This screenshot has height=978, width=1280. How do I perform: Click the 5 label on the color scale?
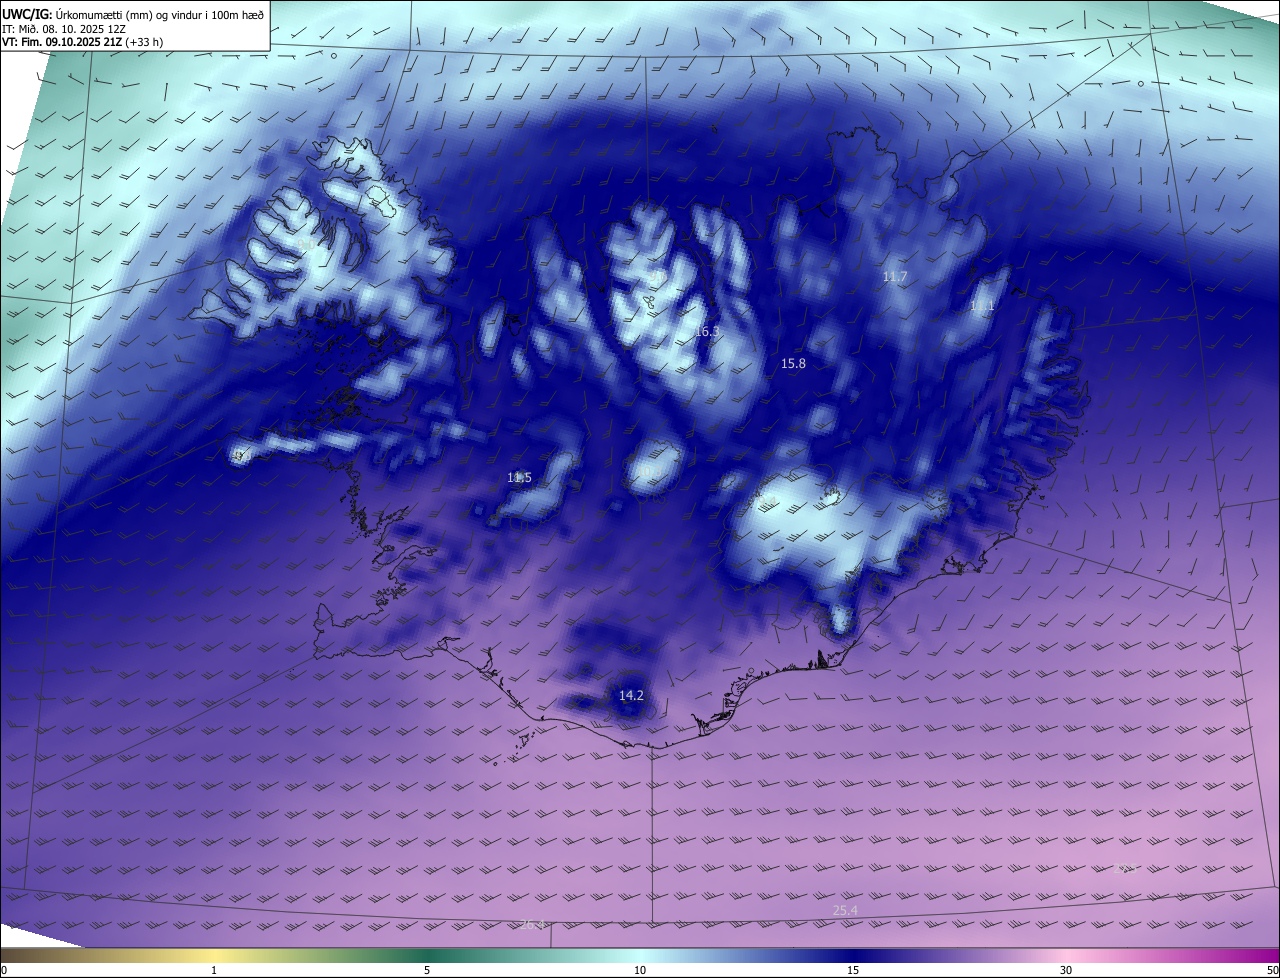(x=427, y=970)
